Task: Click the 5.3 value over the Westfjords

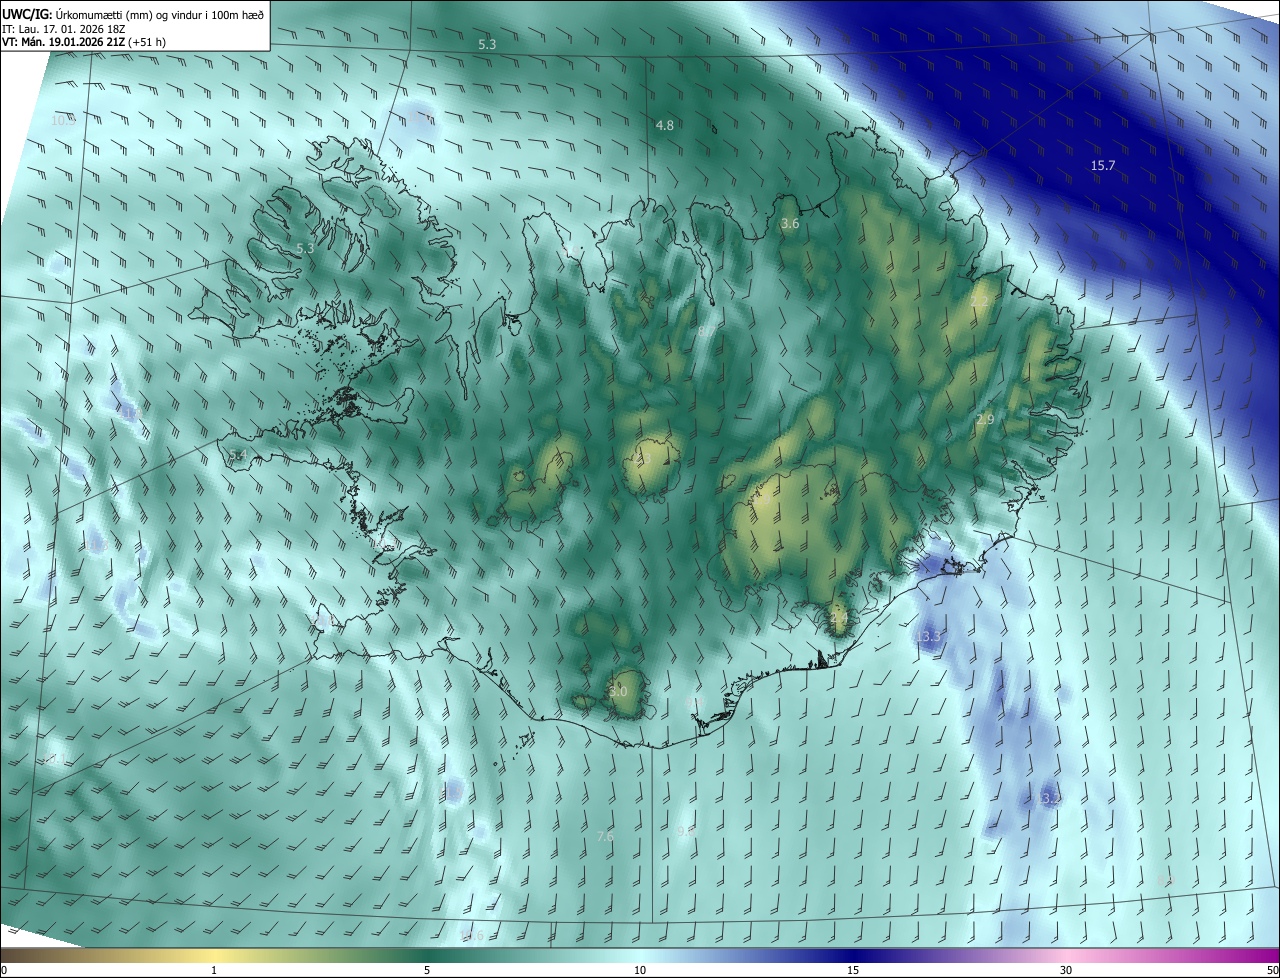Action: 305,248
